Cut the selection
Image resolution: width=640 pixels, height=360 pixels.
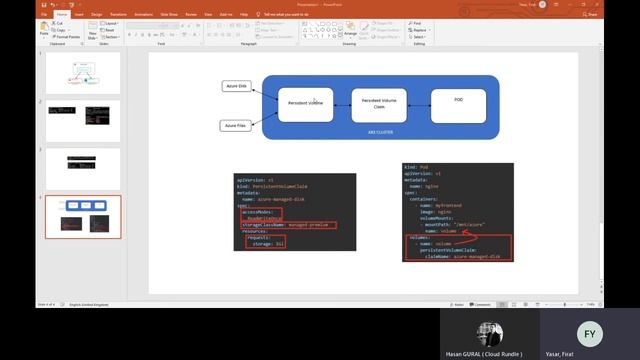pos(57,23)
